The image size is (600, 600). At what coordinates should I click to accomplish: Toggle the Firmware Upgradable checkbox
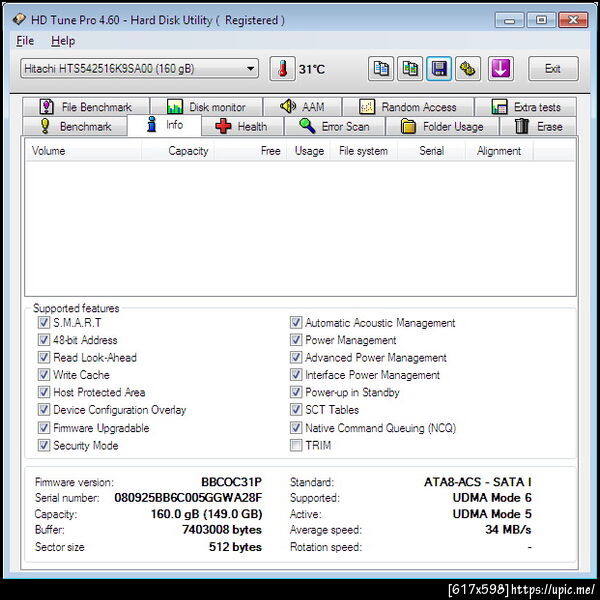(44, 428)
